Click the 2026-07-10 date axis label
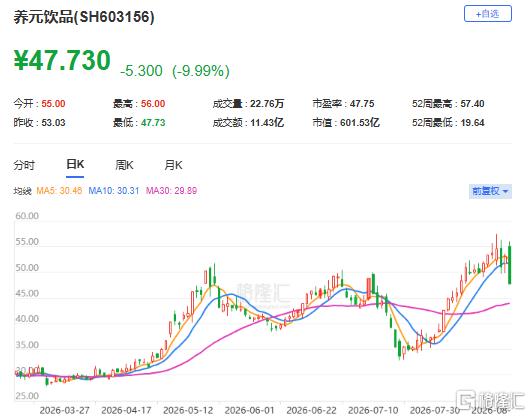The width and height of the screenshot is (531, 417). point(373,410)
